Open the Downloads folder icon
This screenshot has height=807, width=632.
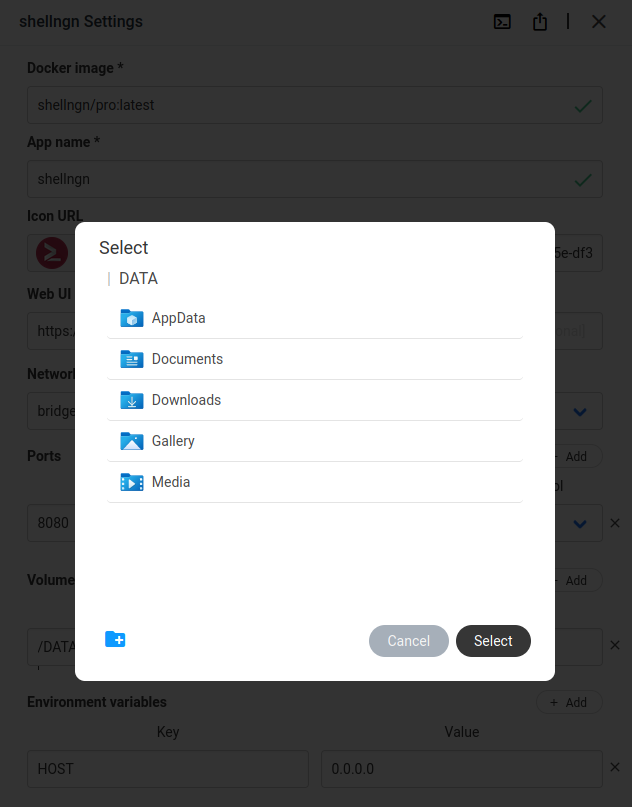point(132,399)
